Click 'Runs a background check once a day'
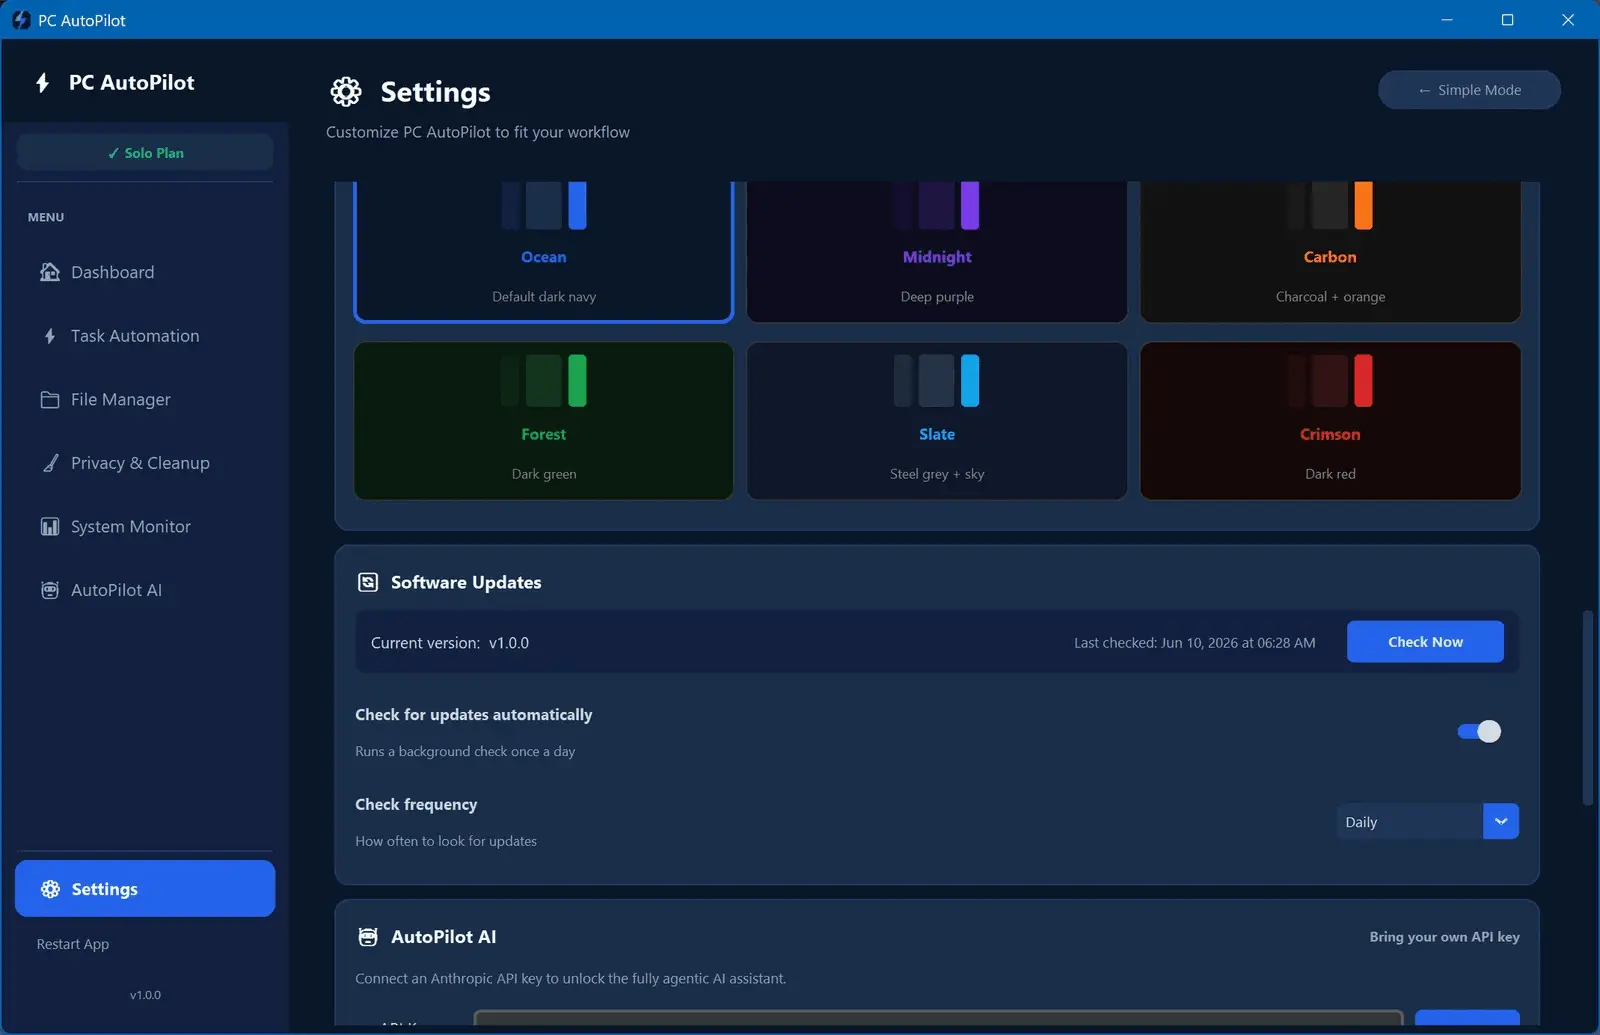The height and width of the screenshot is (1035, 1600). tap(465, 751)
